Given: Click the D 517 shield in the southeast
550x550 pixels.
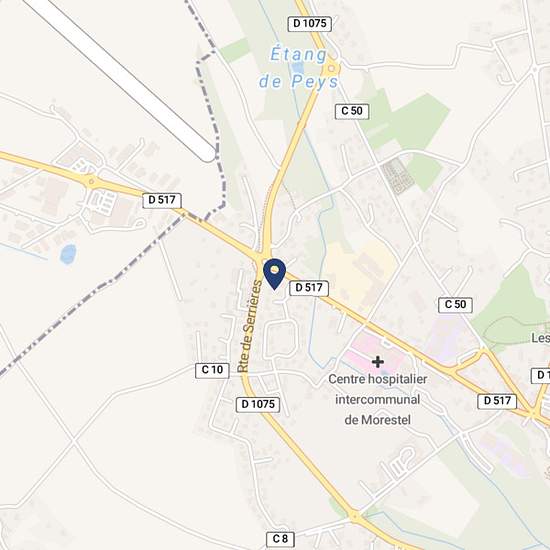Looking at the screenshot, I should pos(497,401).
